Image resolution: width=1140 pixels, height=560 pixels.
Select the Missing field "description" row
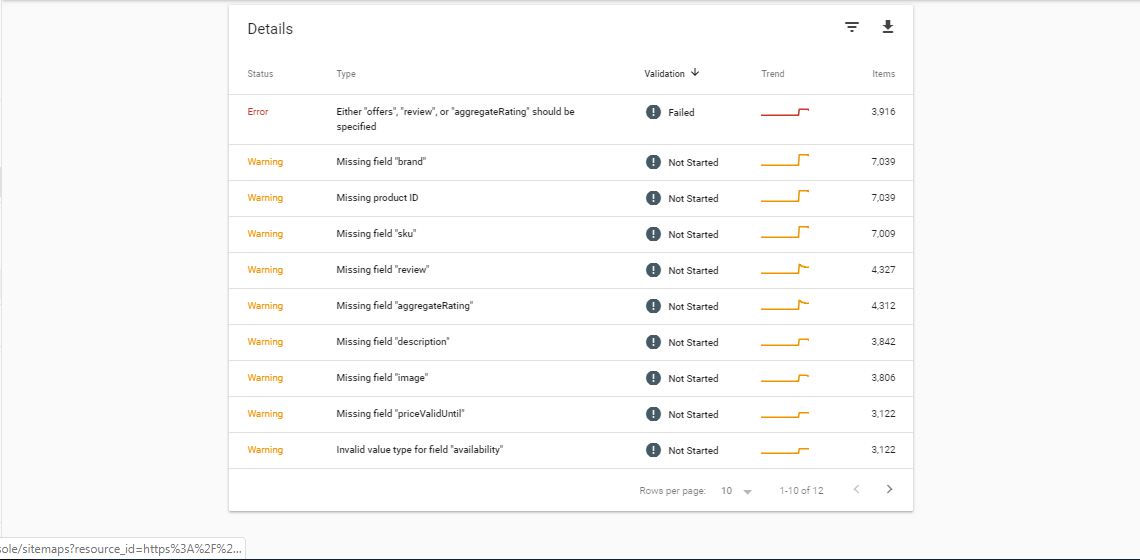[571, 343]
